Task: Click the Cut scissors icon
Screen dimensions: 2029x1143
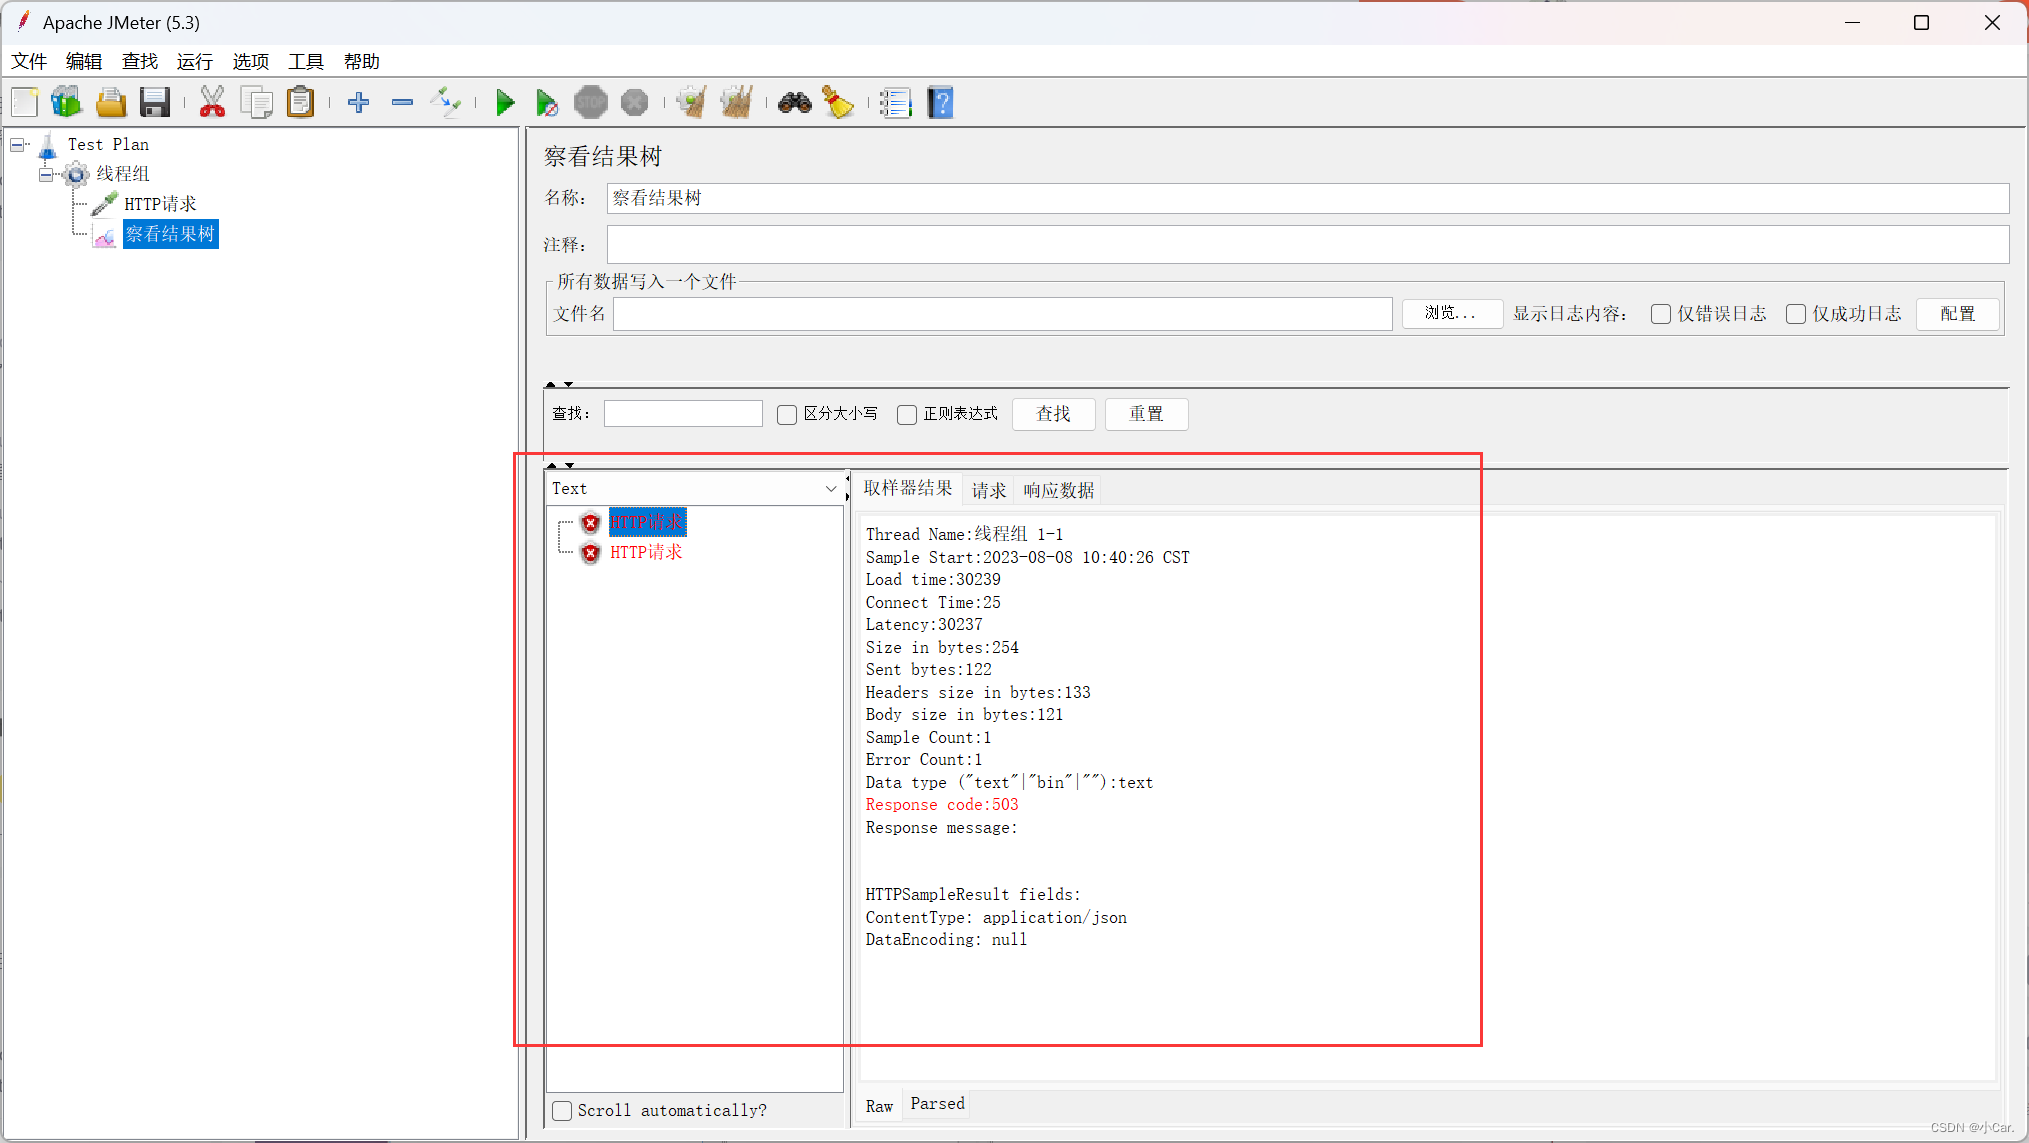Action: pyautogui.click(x=212, y=102)
